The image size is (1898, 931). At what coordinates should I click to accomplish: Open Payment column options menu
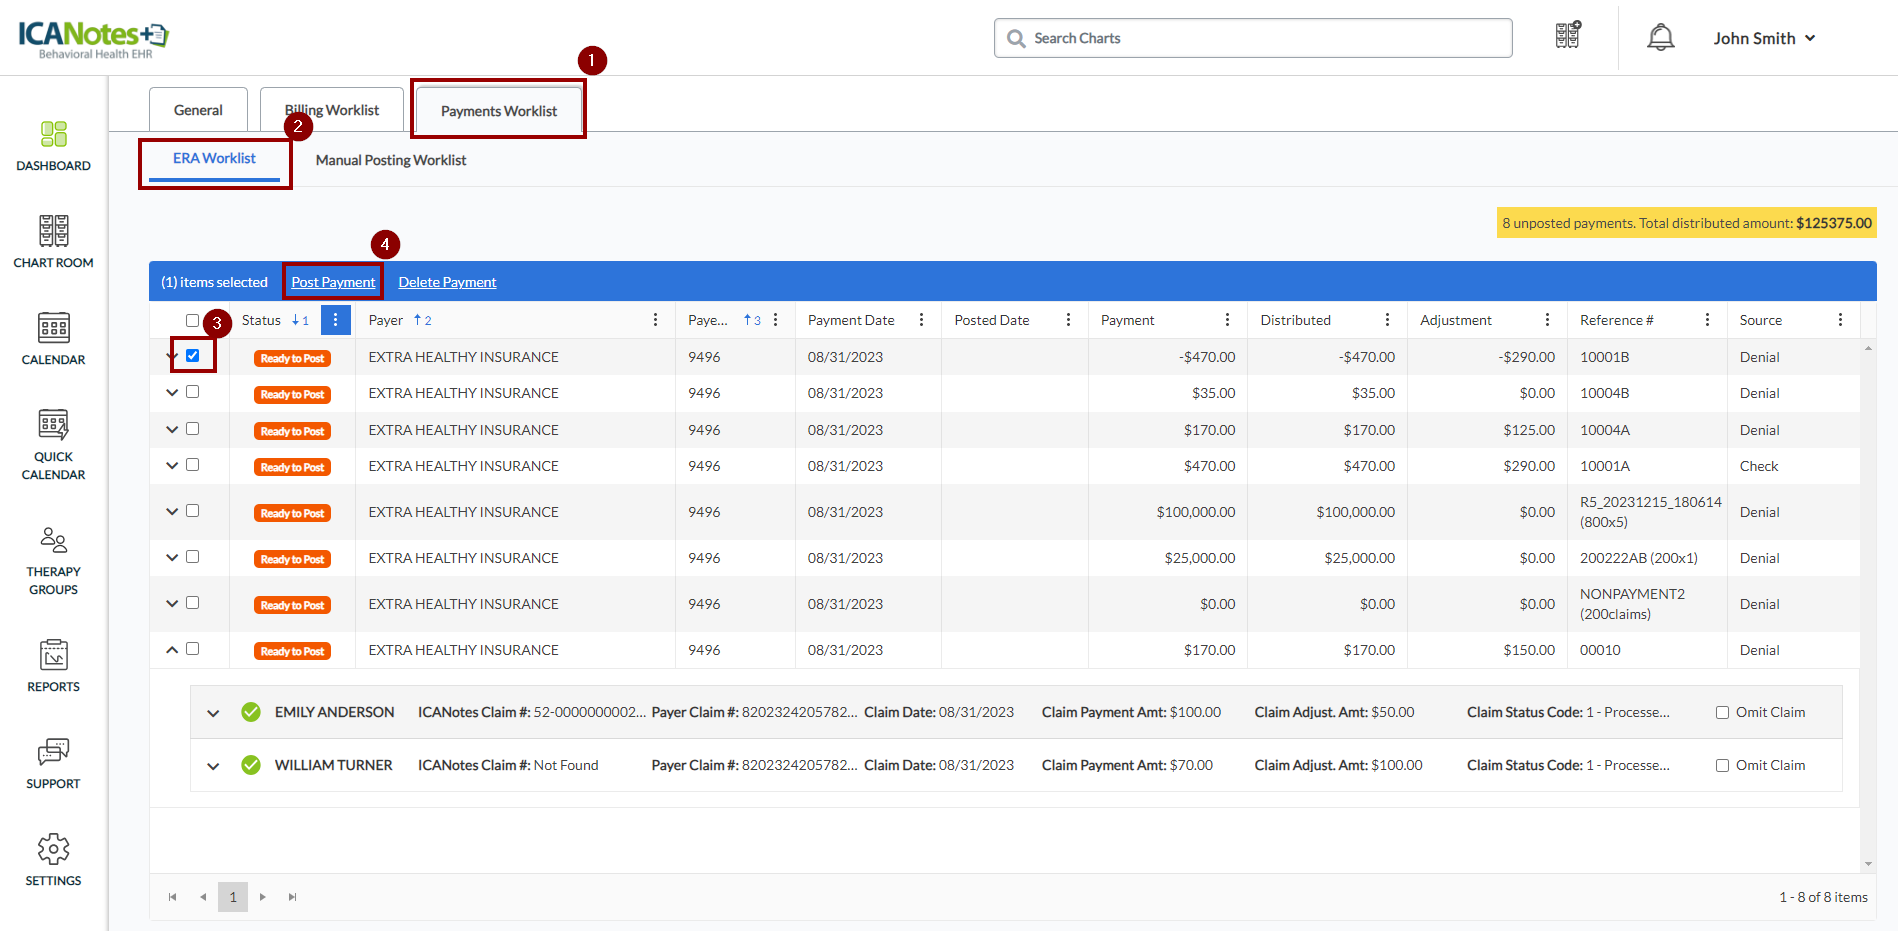(x=1227, y=320)
